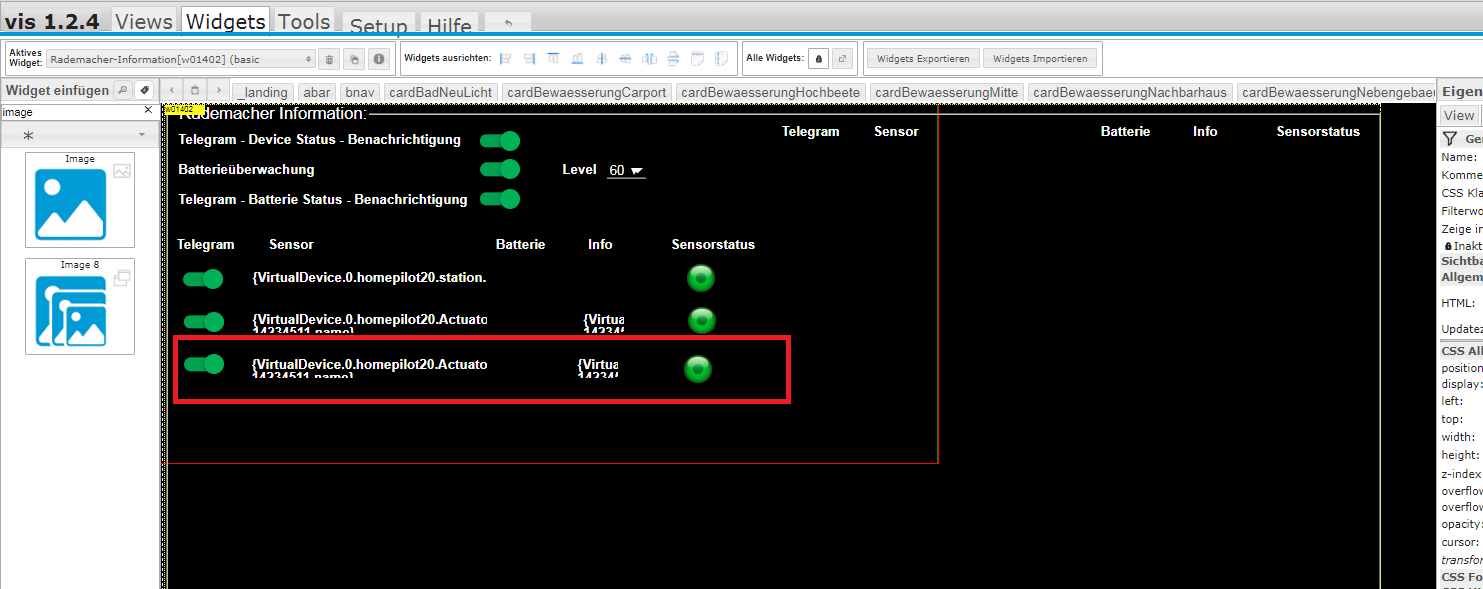Delete the active widget with trash icon

click(x=330, y=59)
